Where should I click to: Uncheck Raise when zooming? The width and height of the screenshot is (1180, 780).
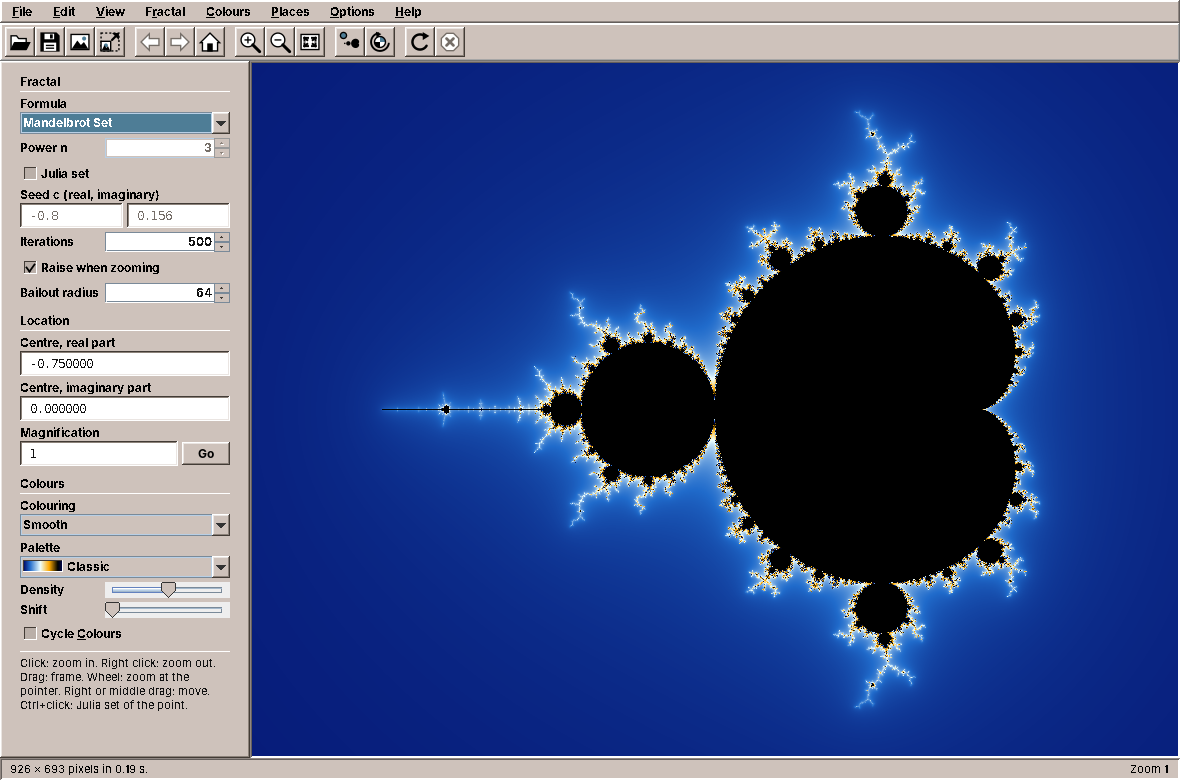[30, 267]
